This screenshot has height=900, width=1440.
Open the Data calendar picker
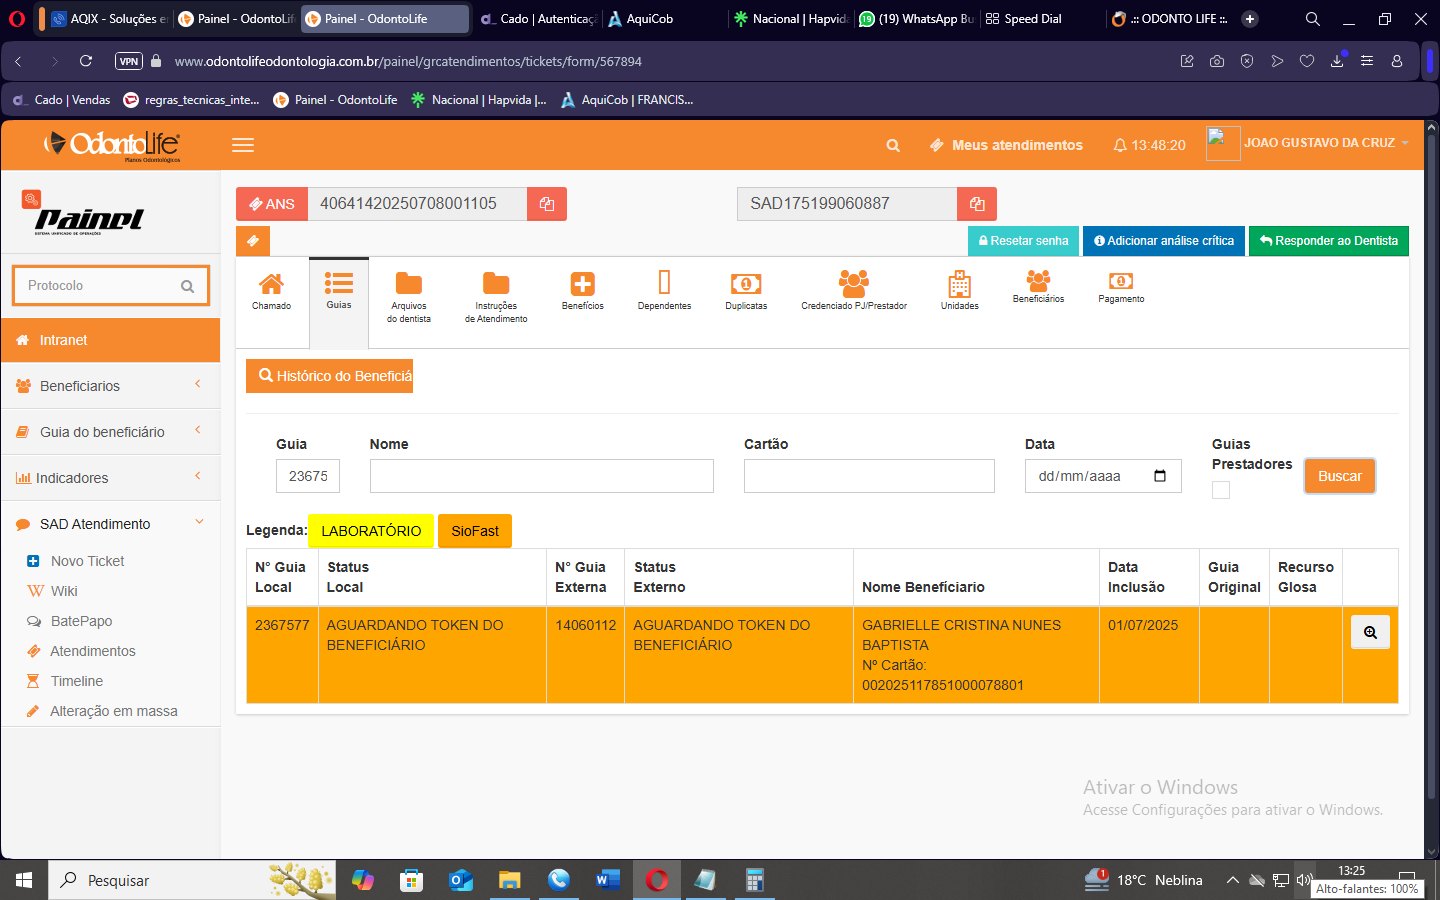tap(1160, 476)
